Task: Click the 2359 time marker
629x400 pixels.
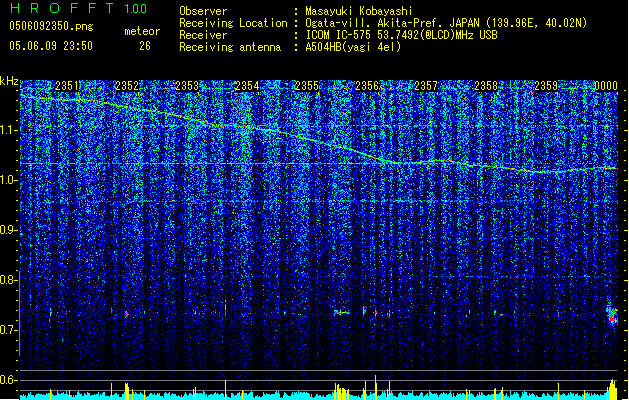Action: 546,86
